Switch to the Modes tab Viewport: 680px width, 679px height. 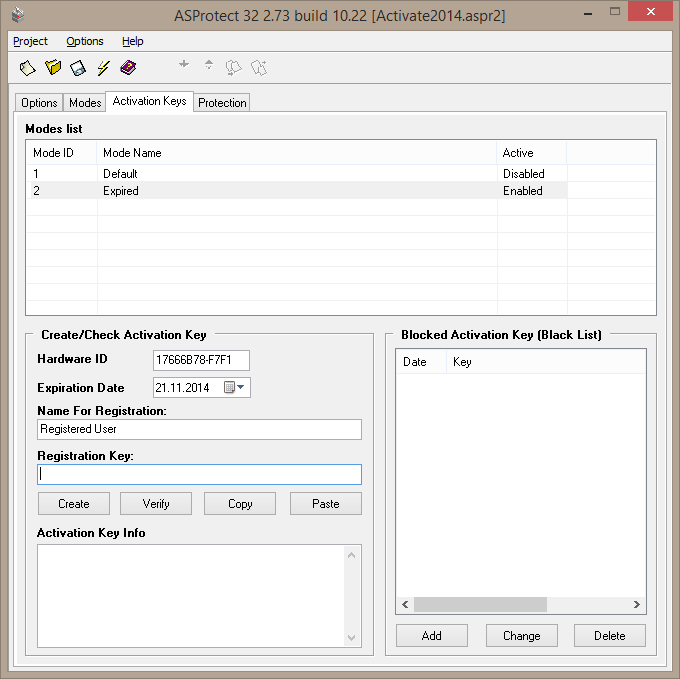pyautogui.click(x=85, y=103)
